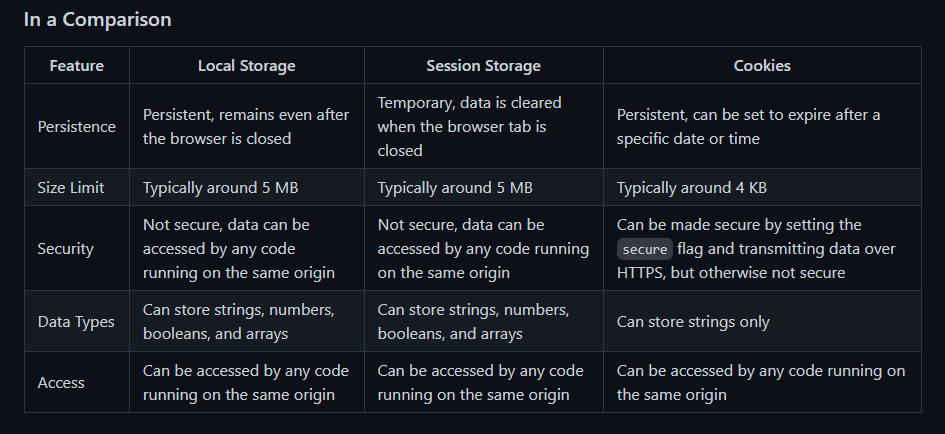This screenshot has width=945, height=434.
Task: Click Local Storage's "Typically around 5 MB" cell
Action: click(x=218, y=188)
